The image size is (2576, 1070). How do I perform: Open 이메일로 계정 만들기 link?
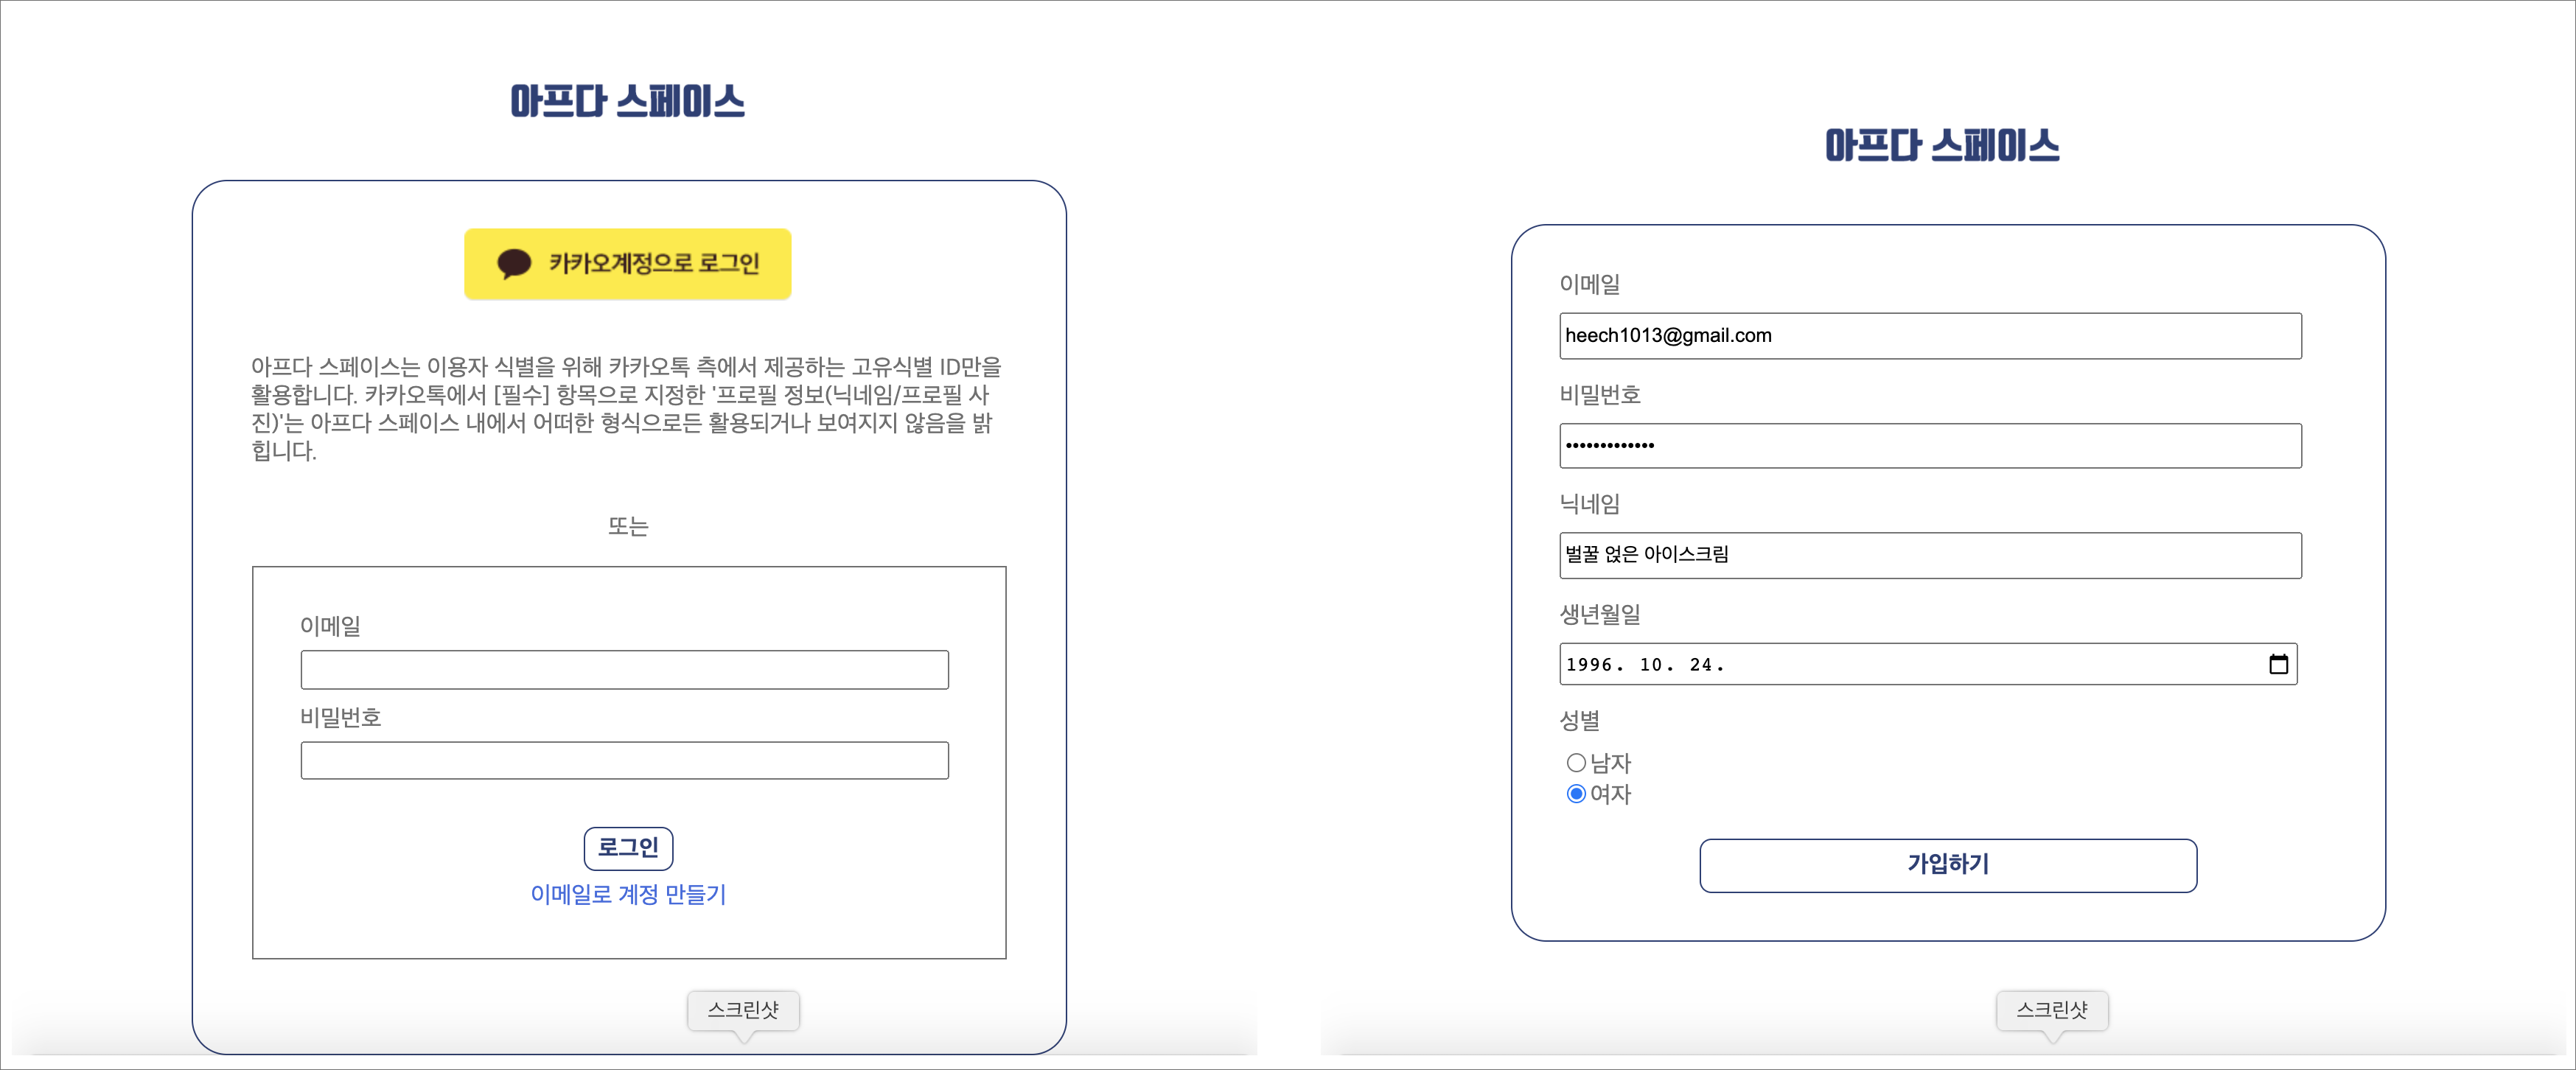(x=628, y=894)
